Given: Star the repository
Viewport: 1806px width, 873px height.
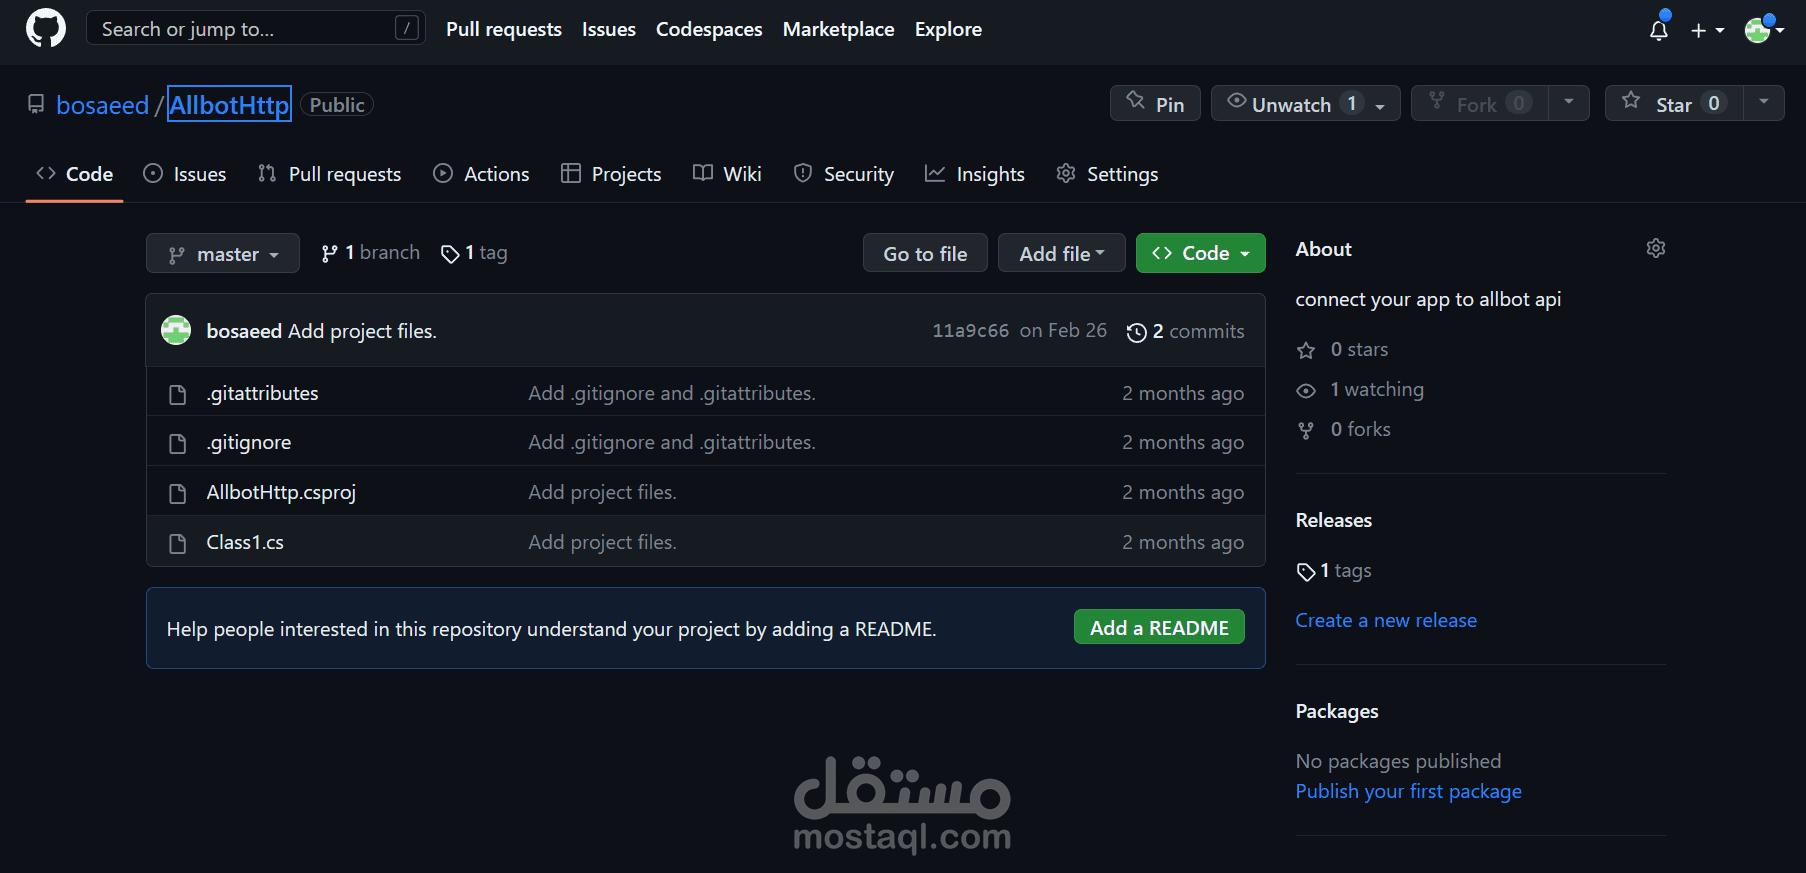Looking at the screenshot, I should pyautogui.click(x=1674, y=103).
